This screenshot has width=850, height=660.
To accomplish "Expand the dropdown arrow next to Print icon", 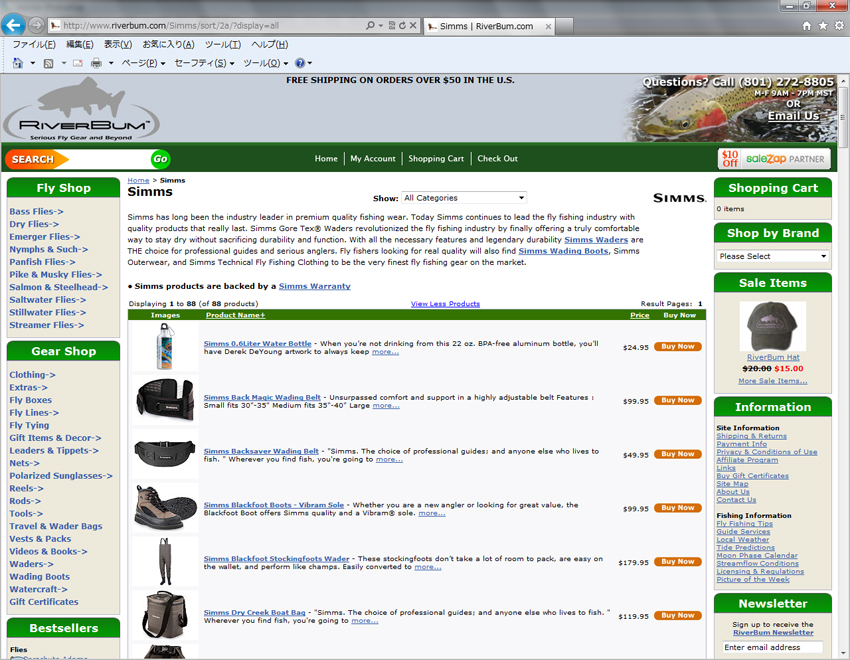I will tap(111, 63).
